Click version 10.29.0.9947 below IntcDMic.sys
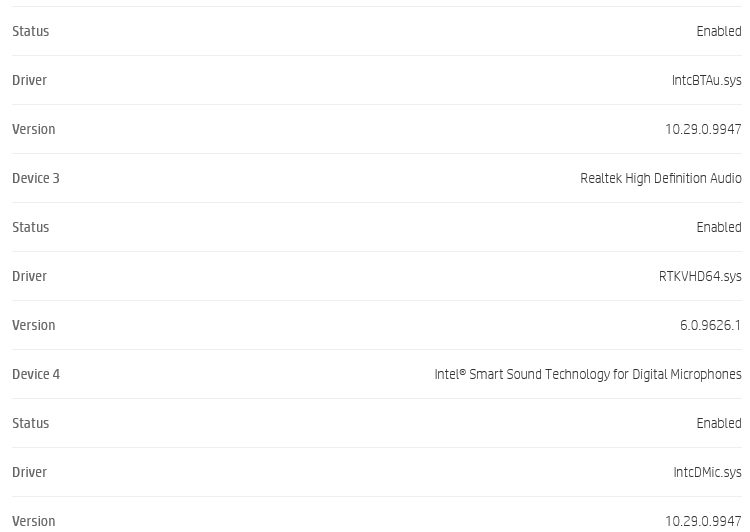Image resolution: width=750 pixels, height=532 pixels. [703, 520]
